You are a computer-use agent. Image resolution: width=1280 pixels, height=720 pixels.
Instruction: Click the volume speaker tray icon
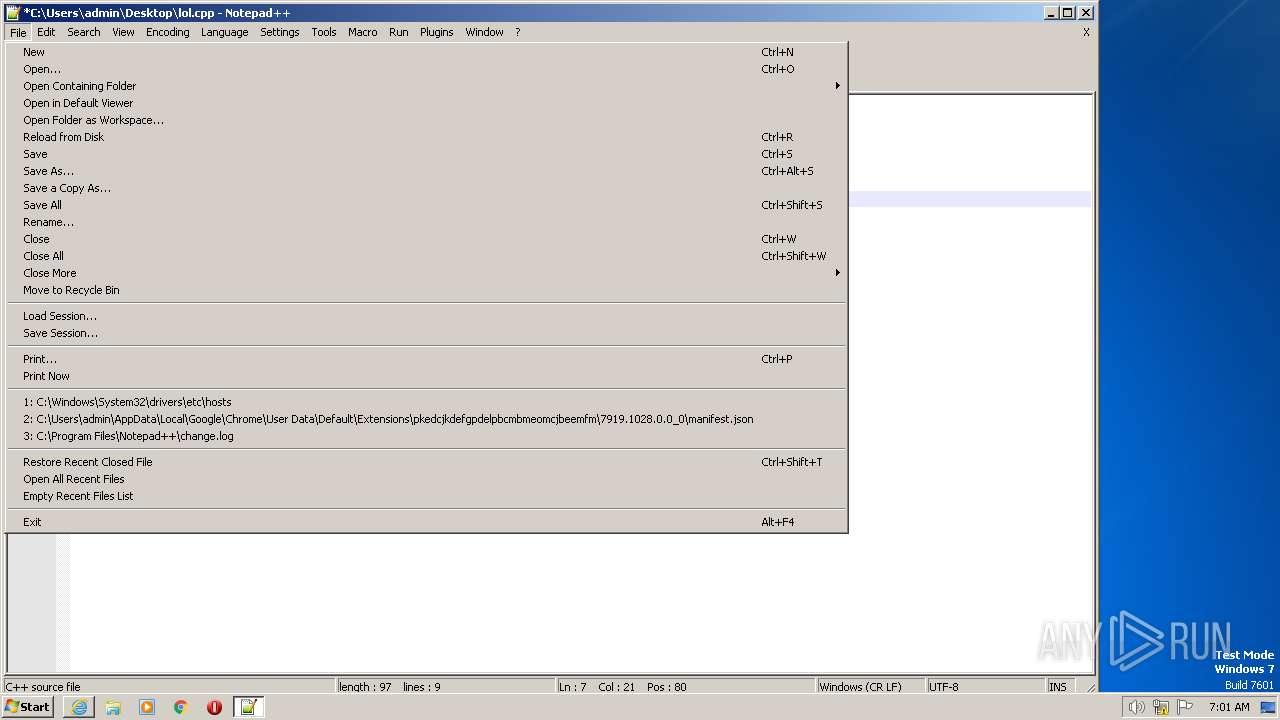click(1136, 707)
